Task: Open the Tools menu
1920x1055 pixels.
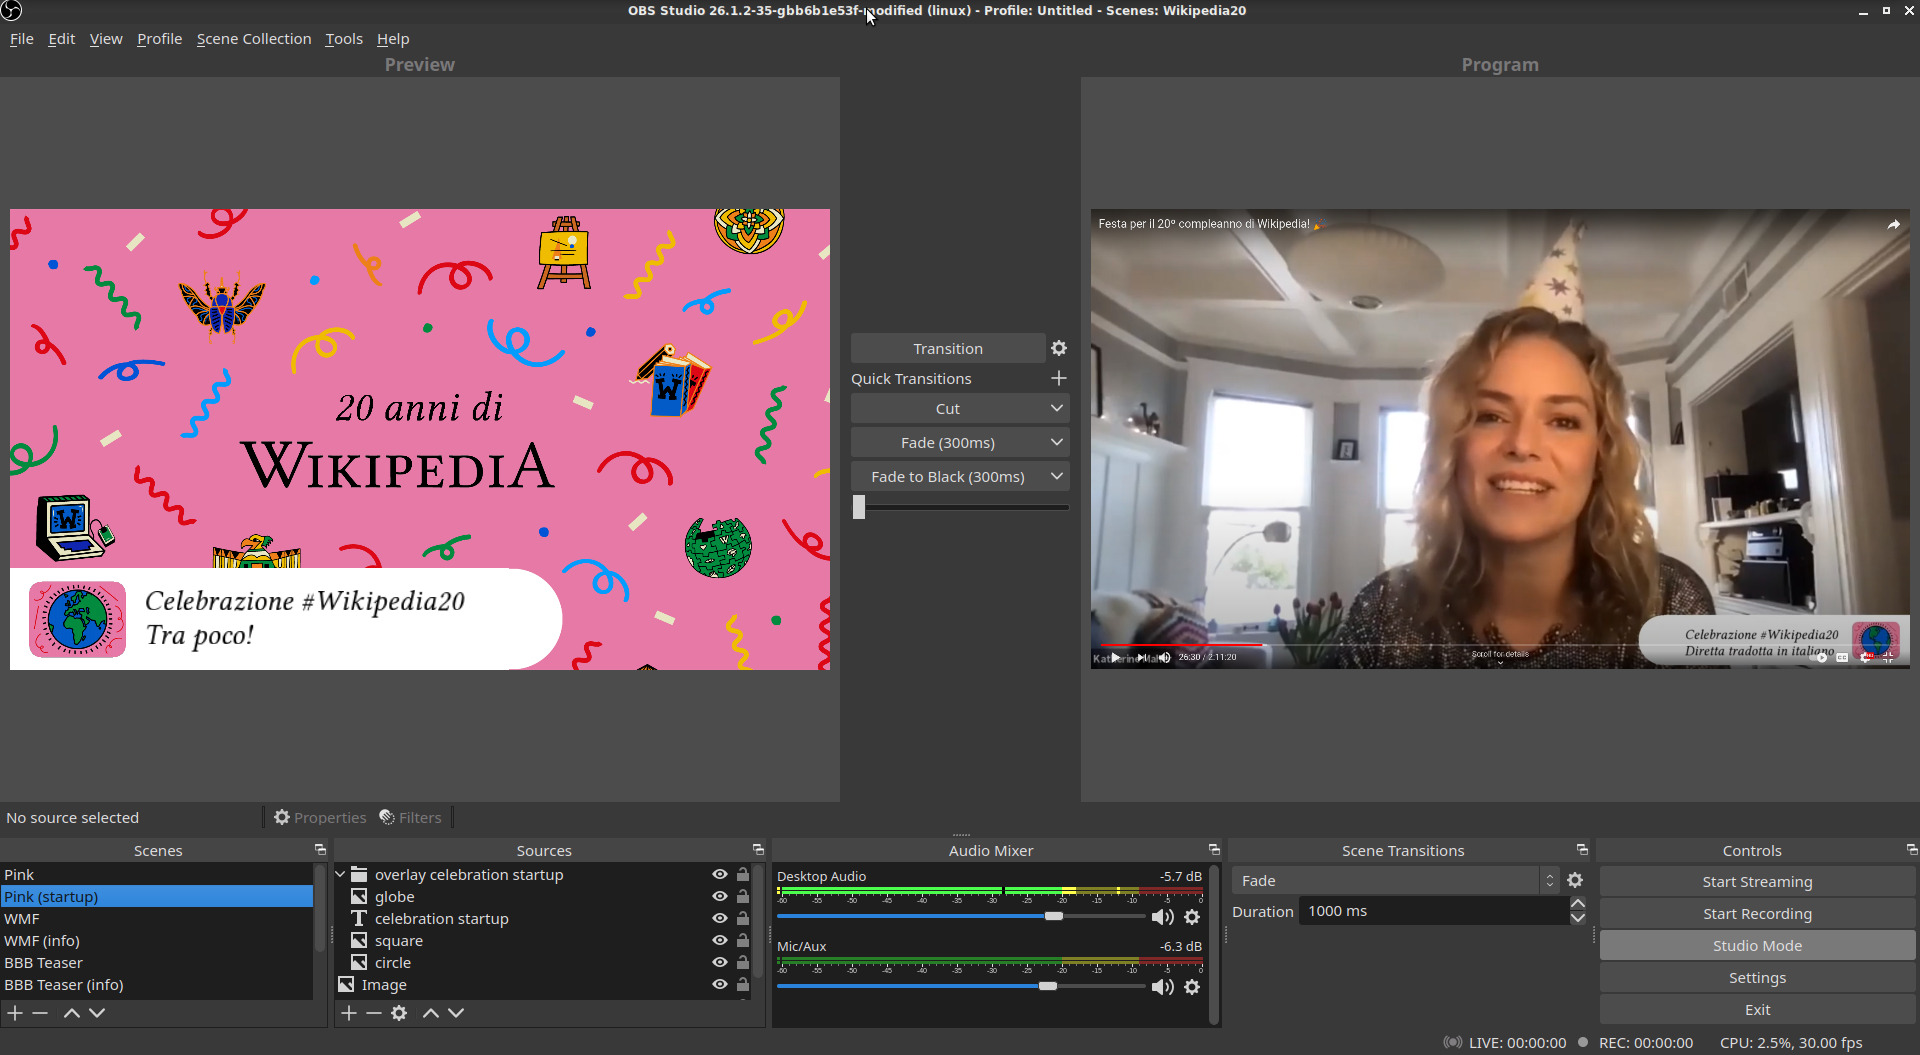Action: pyautogui.click(x=343, y=38)
